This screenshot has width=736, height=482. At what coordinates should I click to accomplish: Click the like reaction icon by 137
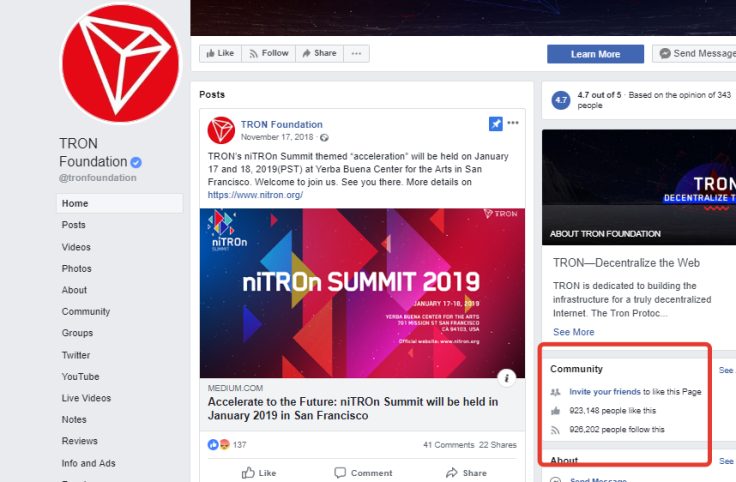tap(213, 444)
